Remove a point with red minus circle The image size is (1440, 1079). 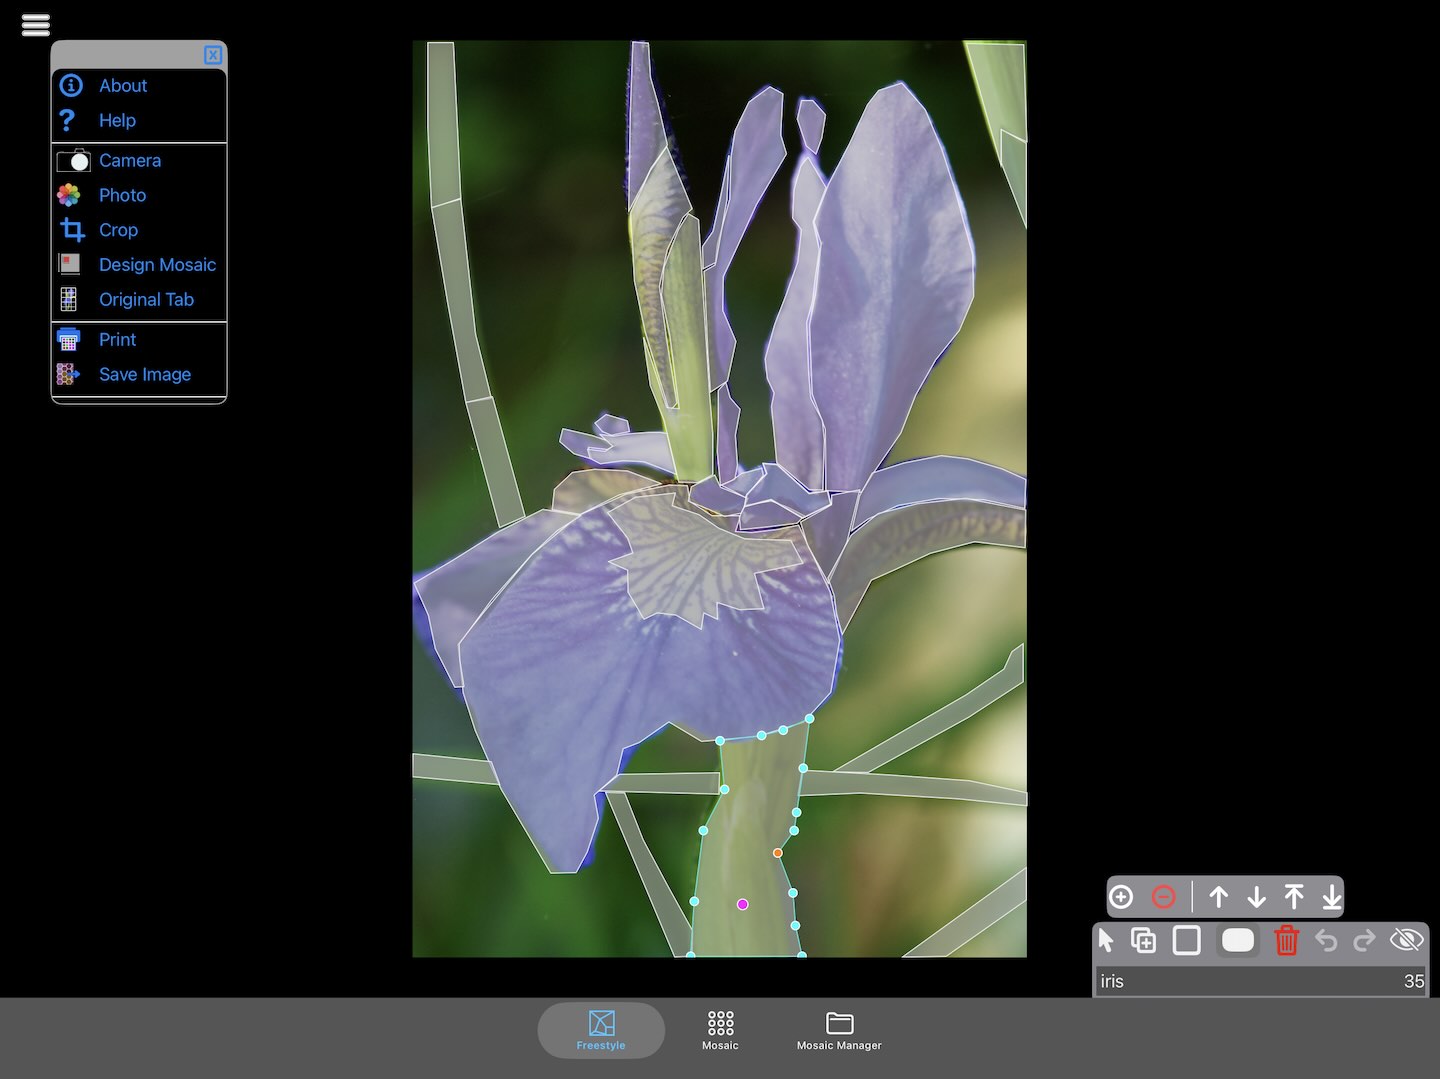[1164, 897]
